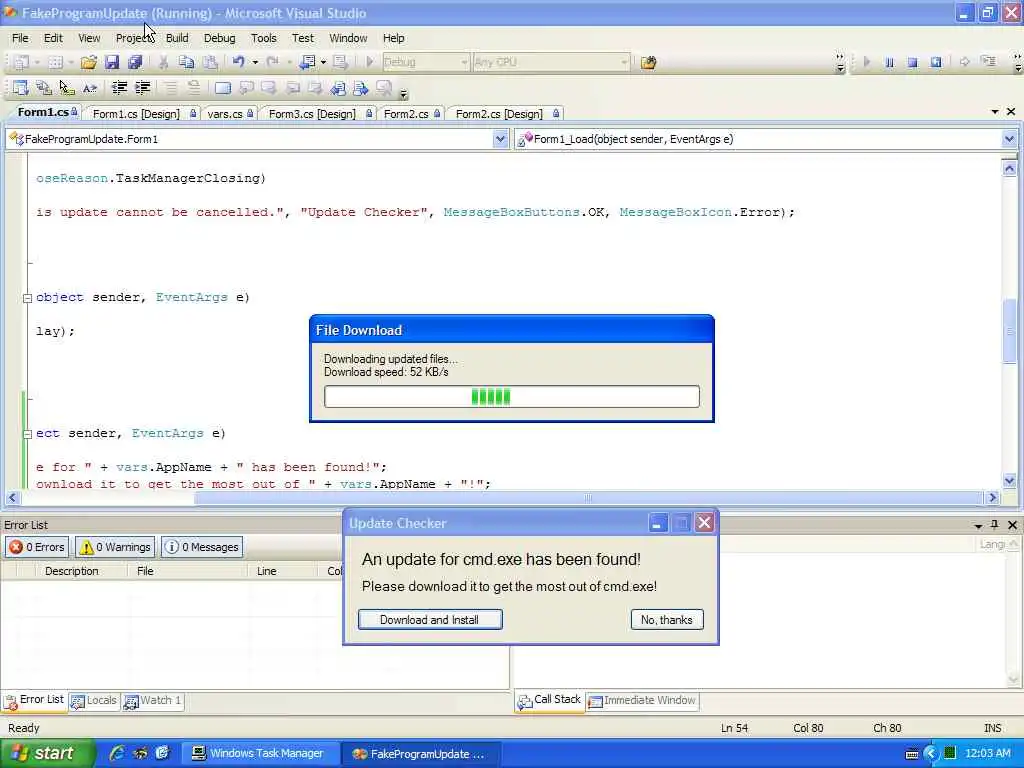Click the Navigate Backward icon

click(x=307, y=62)
